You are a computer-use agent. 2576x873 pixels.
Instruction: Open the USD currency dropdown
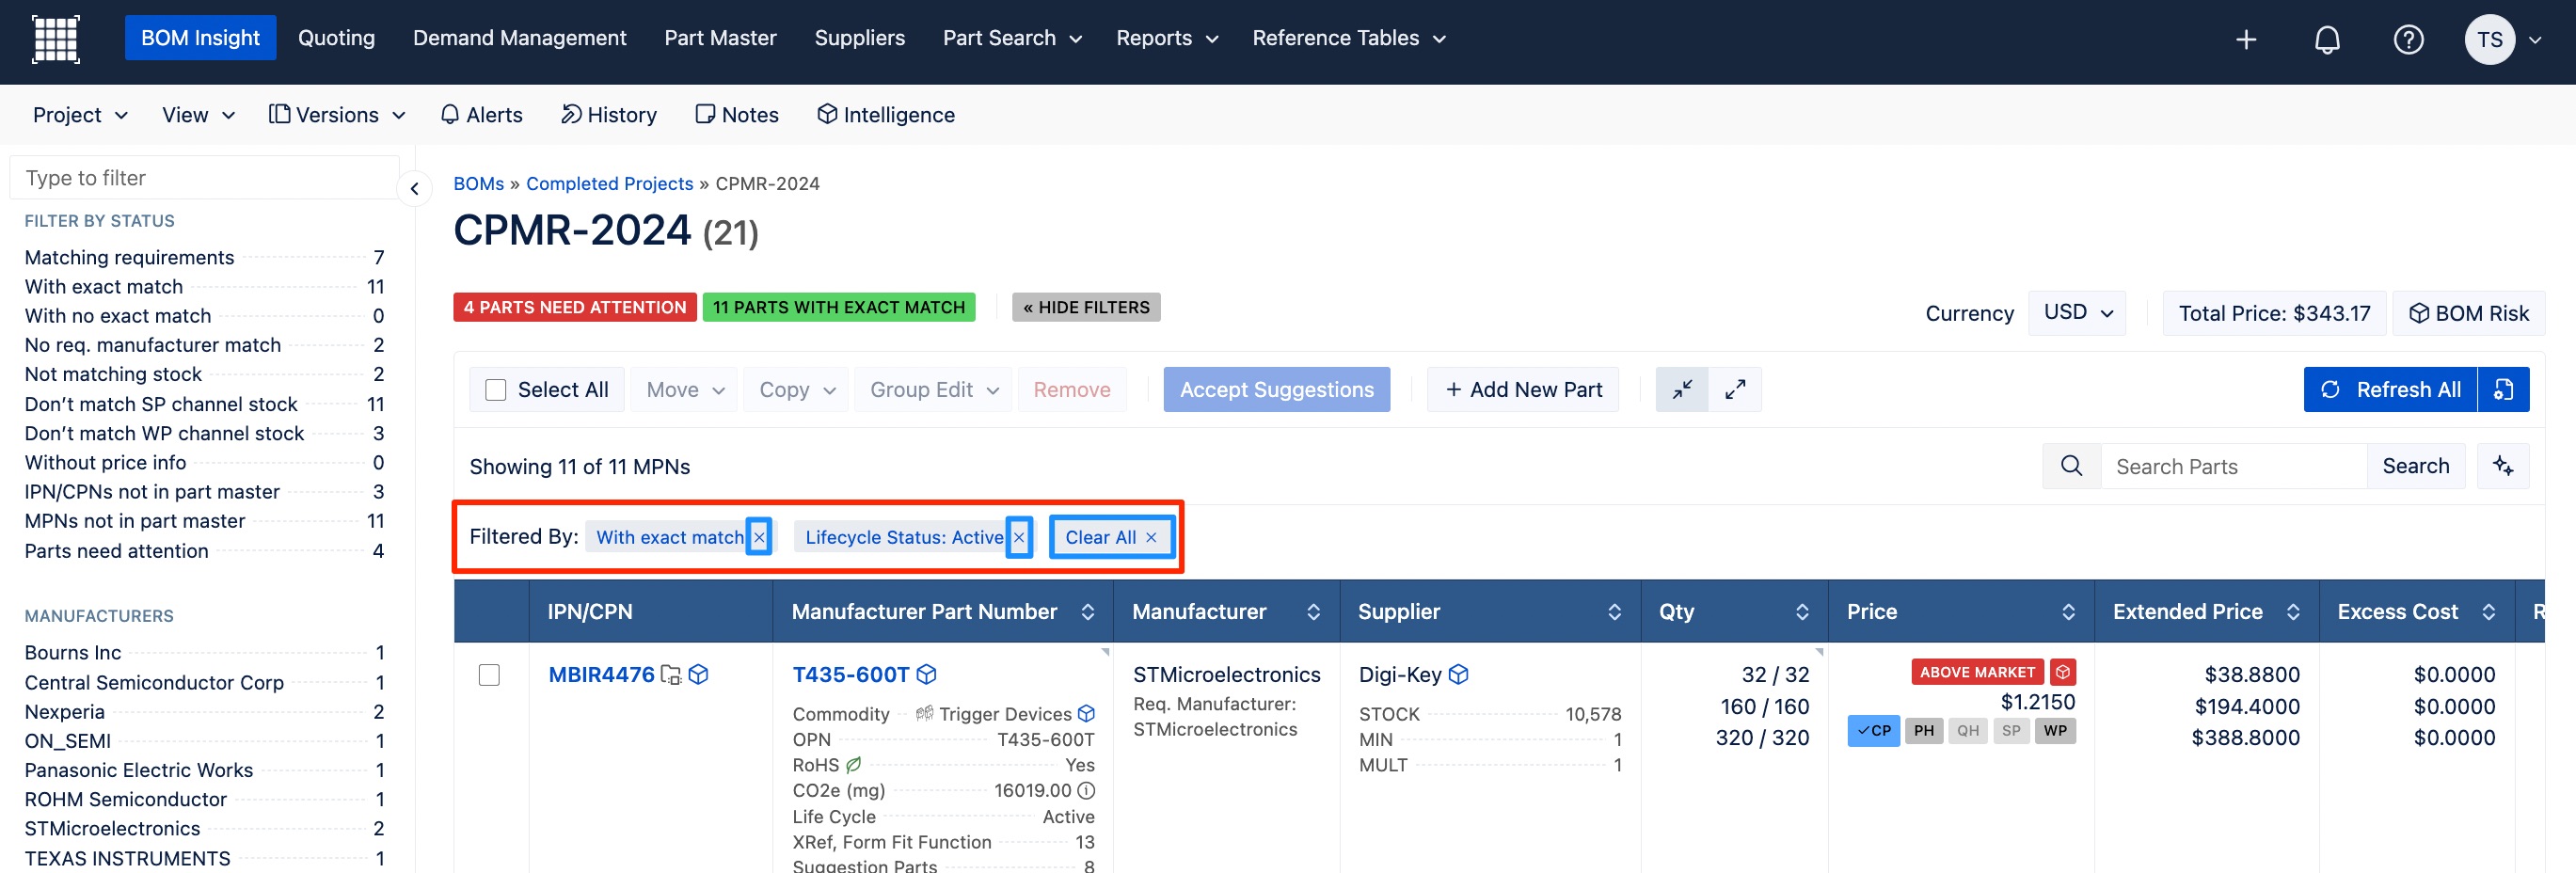(x=2077, y=313)
